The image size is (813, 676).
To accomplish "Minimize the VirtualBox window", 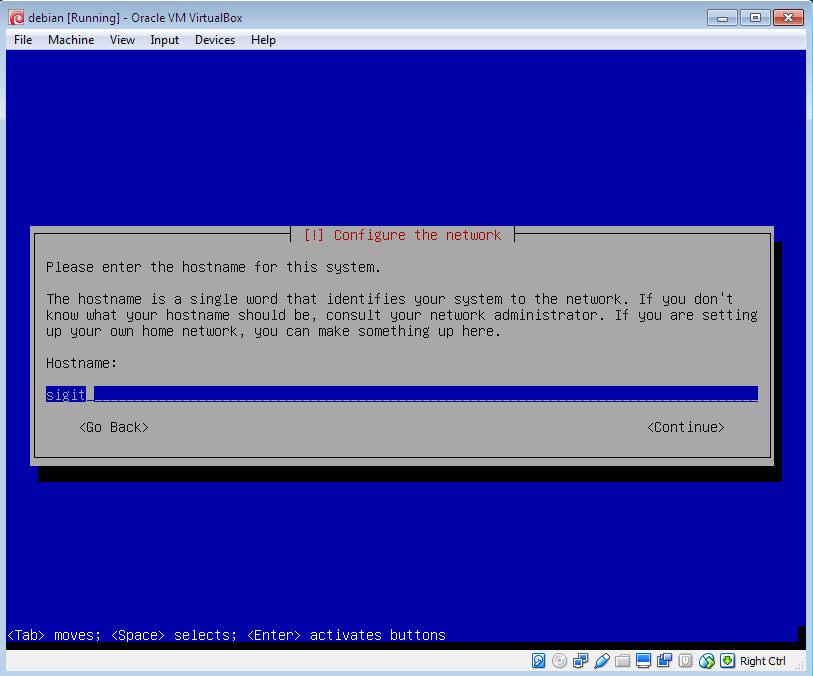I will tap(722, 18).
